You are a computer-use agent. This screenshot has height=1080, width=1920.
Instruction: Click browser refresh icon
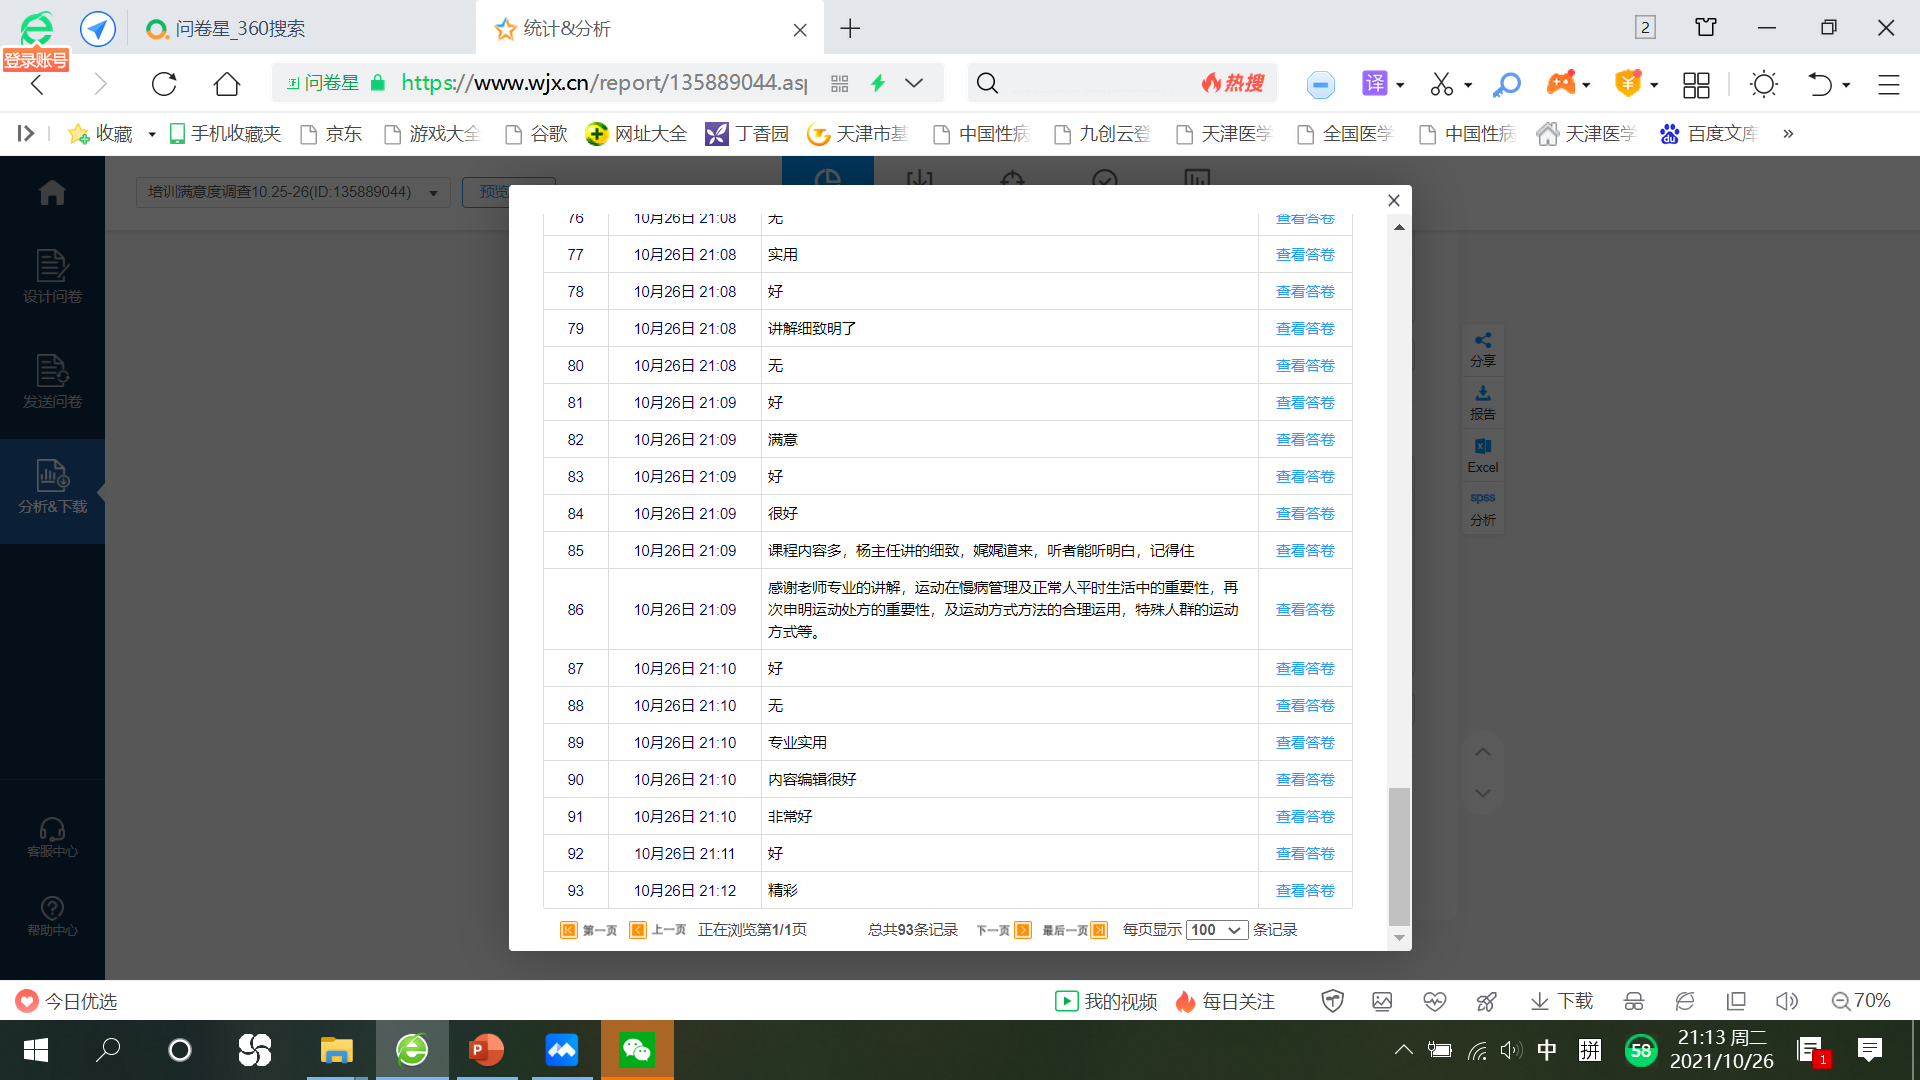pyautogui.click(x=164, y=83)
